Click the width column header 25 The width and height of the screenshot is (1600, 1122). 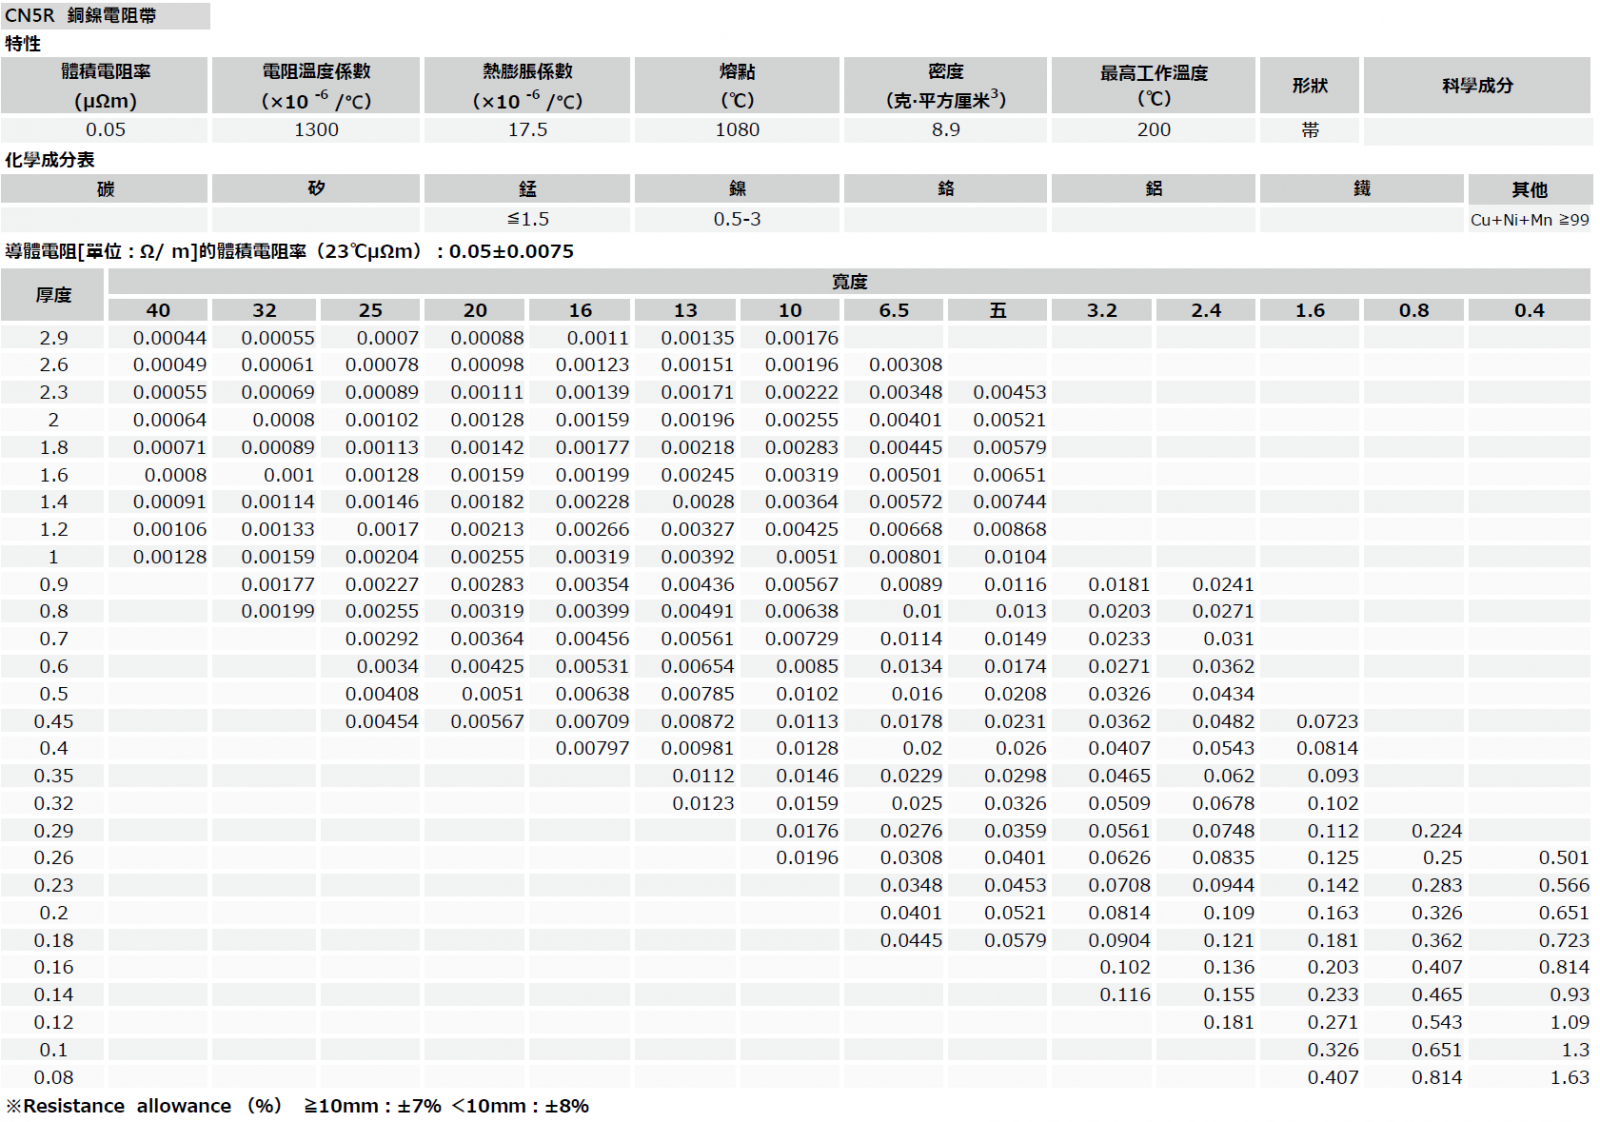[370, 310]
